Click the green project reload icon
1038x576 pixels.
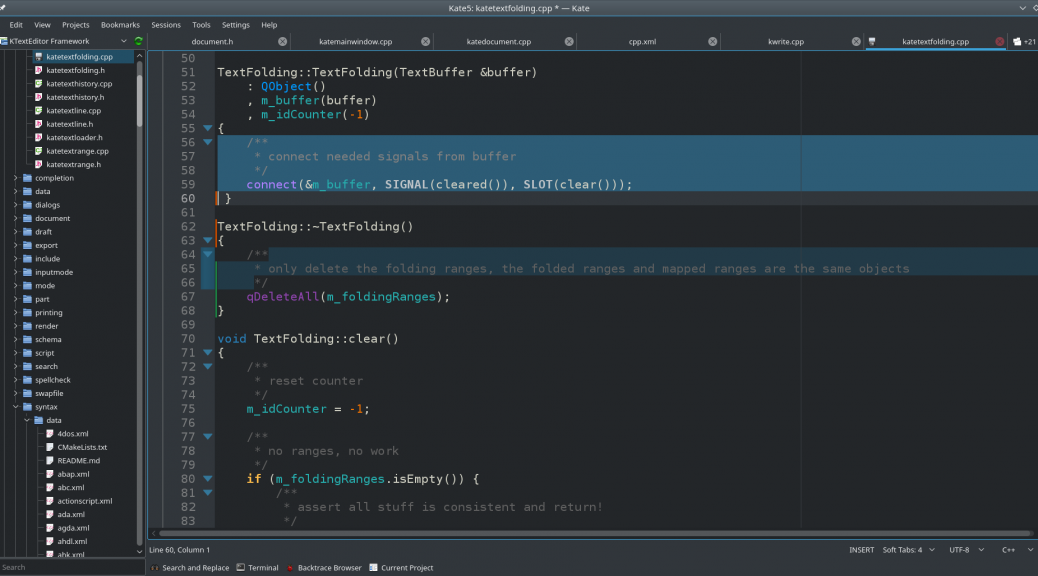(139, 42)
